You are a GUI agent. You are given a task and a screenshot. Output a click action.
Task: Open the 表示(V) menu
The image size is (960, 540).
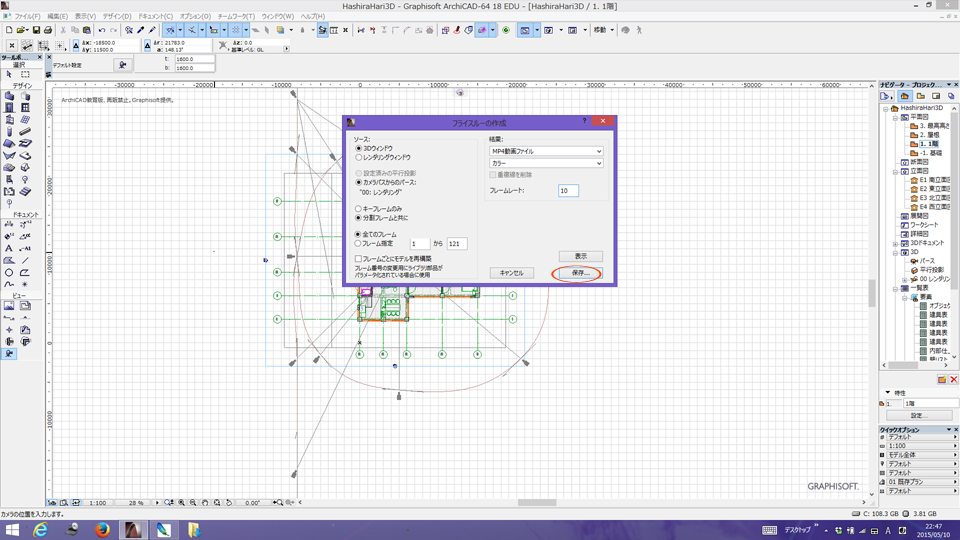pyautogui.click(x=85, y=17)
